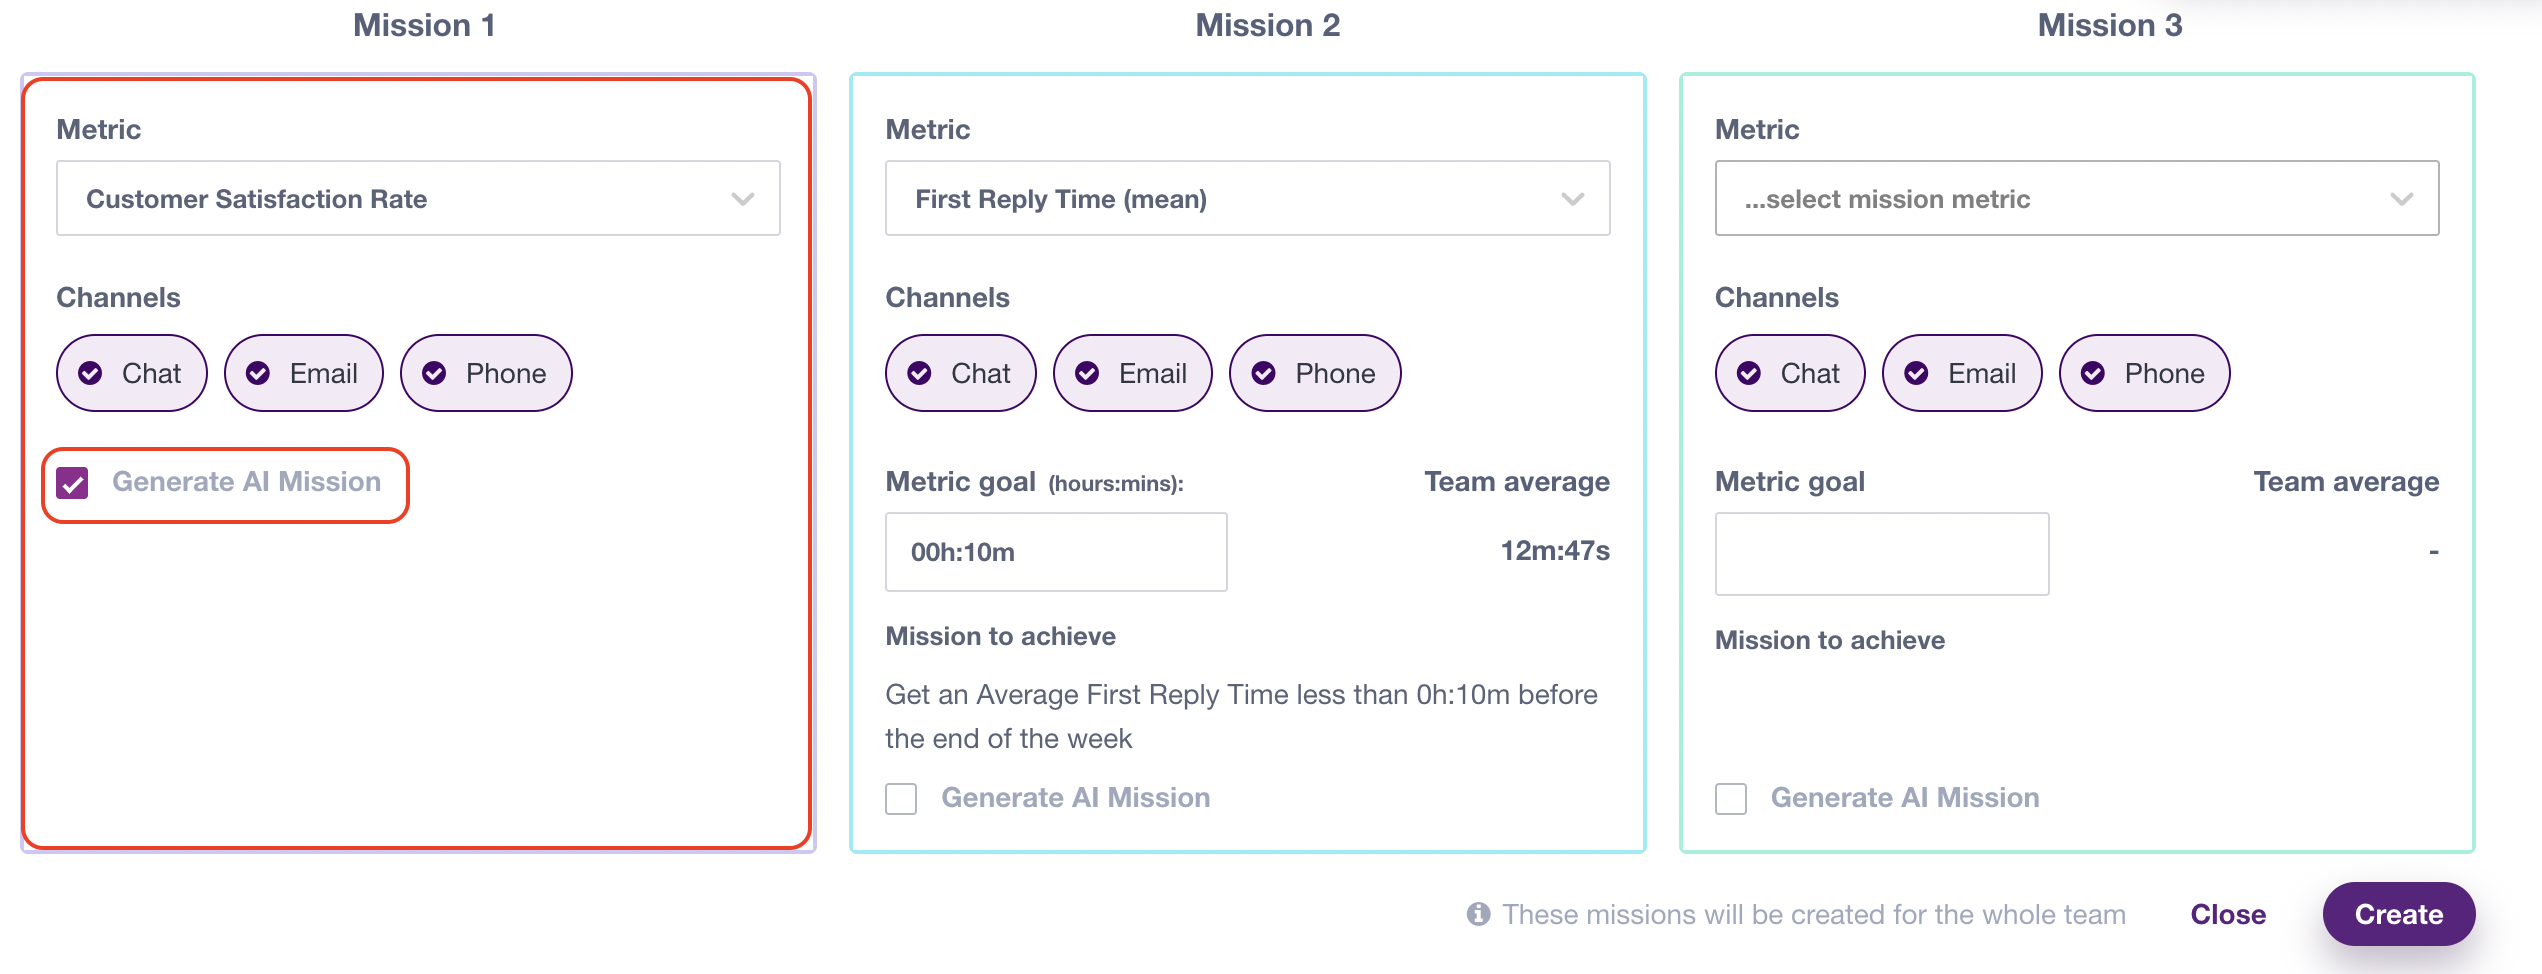Viewport: 2542px width, 974px height.
Task: Open the select mission metric dropdown
Action: tap(2077, 198)
